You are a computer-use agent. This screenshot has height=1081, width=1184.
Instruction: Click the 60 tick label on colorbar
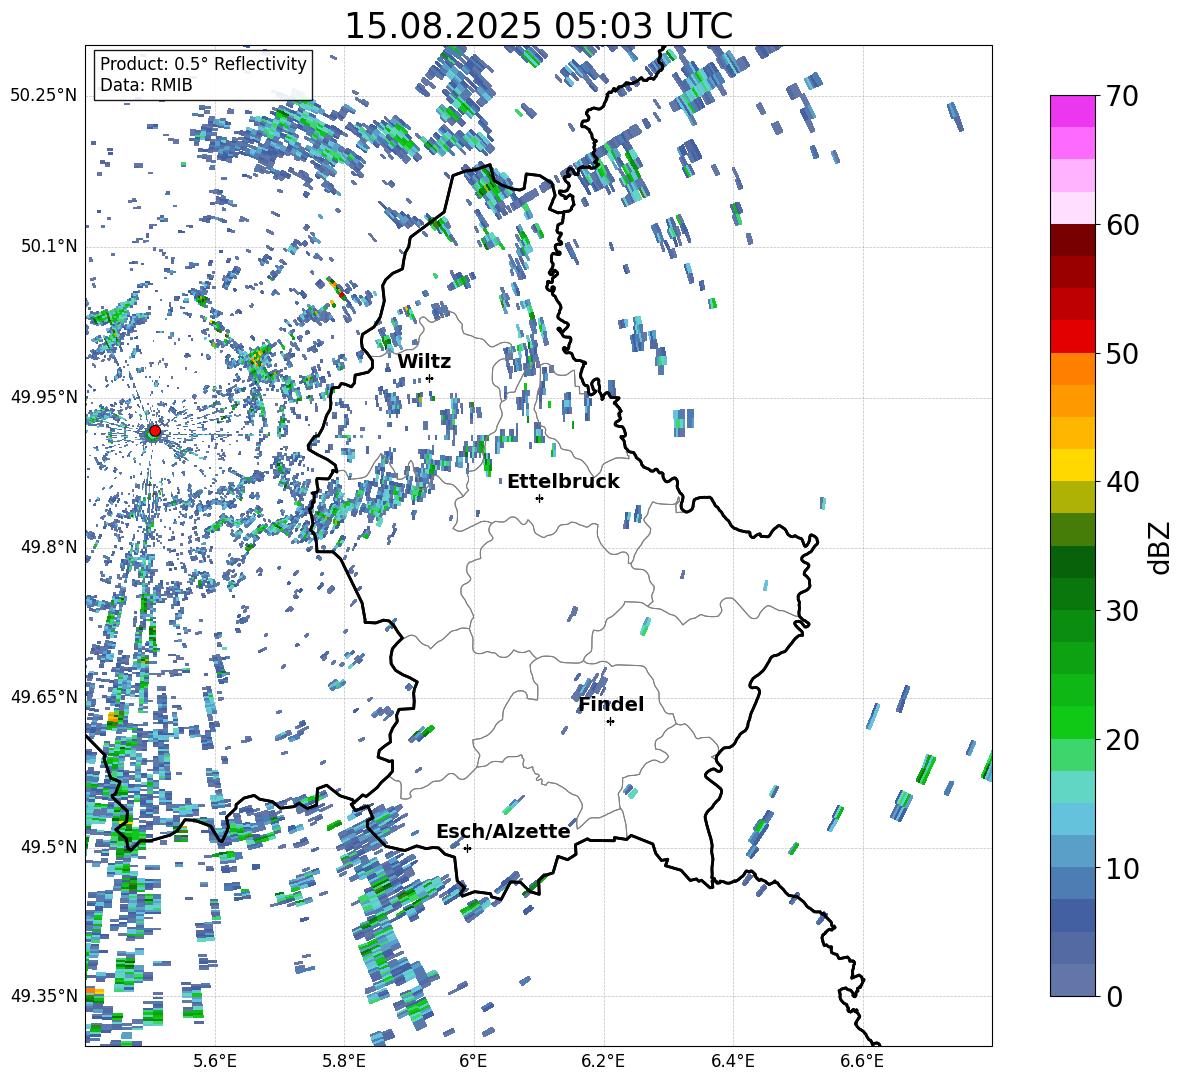[x=1122, y=225]
